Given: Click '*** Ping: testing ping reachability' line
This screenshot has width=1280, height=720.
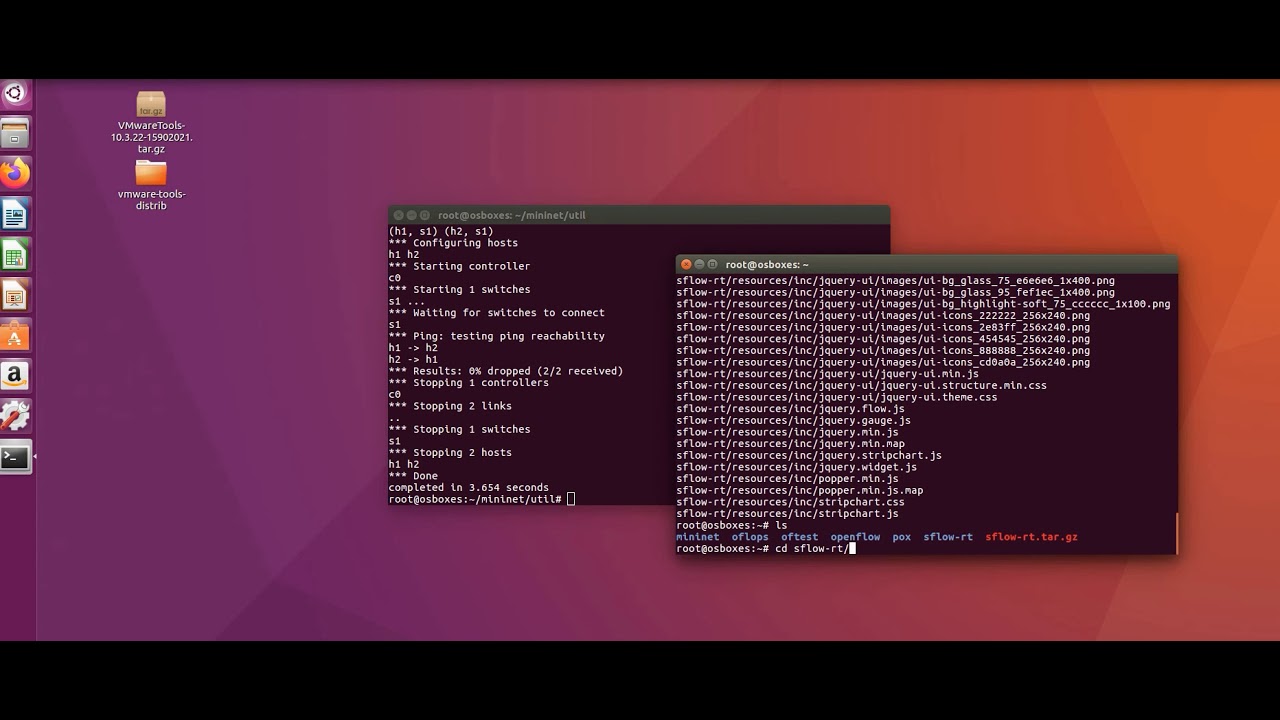Looking at the screenshot, I should (496, 336).
